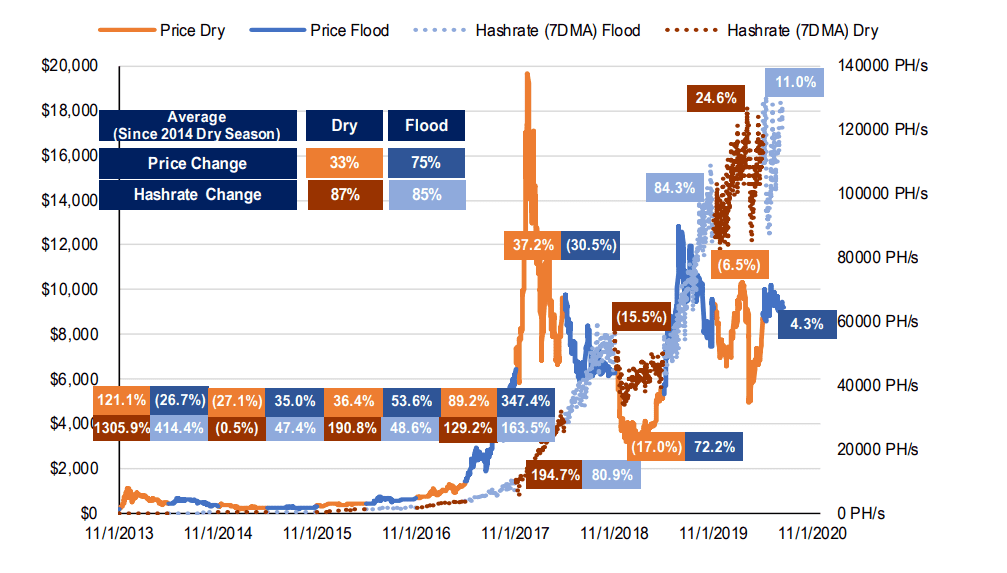This screenshot has height=573, width=1007.
Task: Click the 87% dry hashrate cell
Action: 345,195
